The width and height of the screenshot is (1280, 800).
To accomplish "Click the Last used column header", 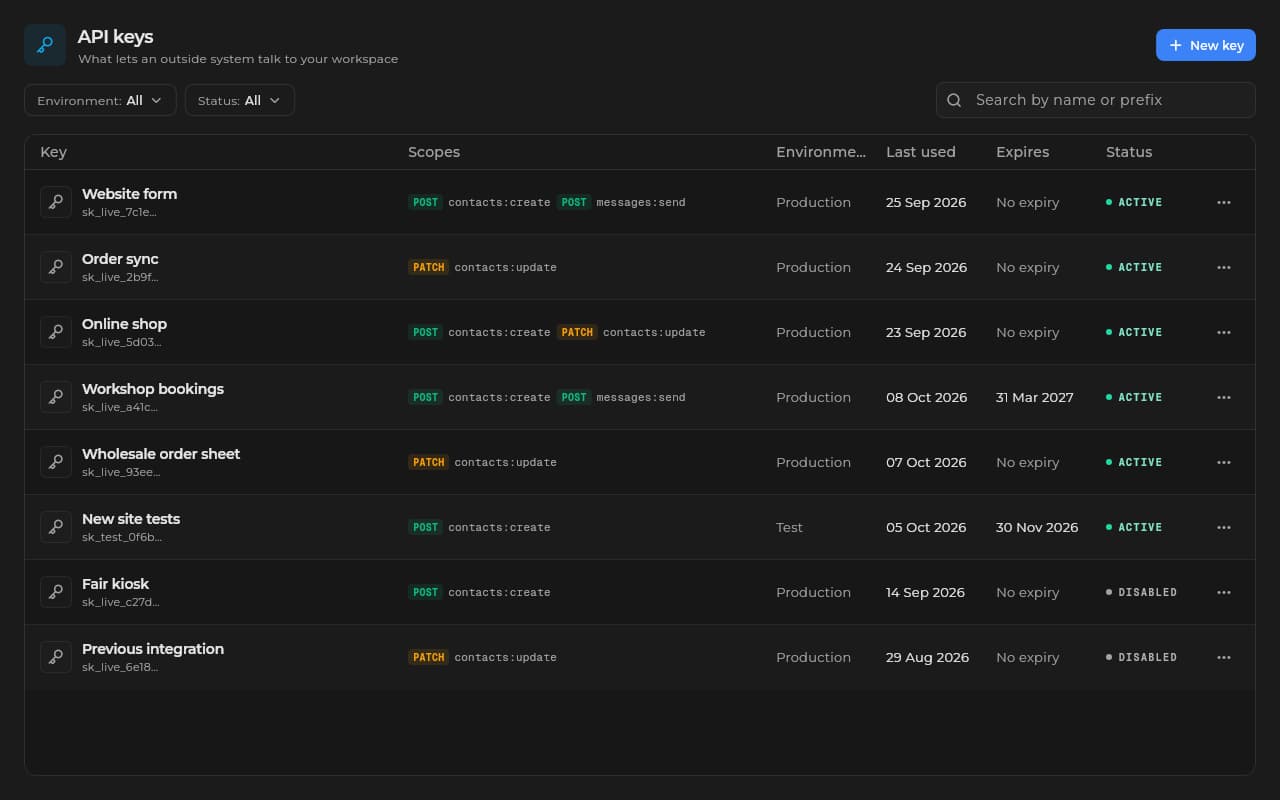I will (921, 152).
